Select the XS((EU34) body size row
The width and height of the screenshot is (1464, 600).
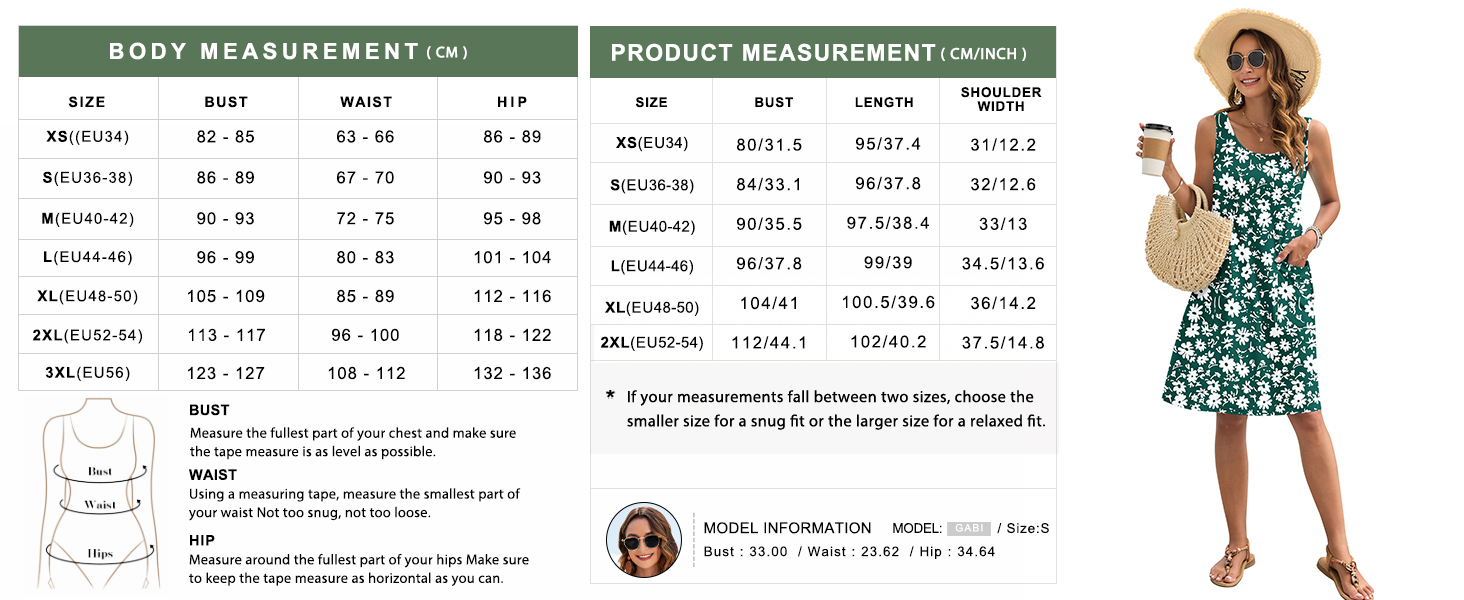coord(298,137)
